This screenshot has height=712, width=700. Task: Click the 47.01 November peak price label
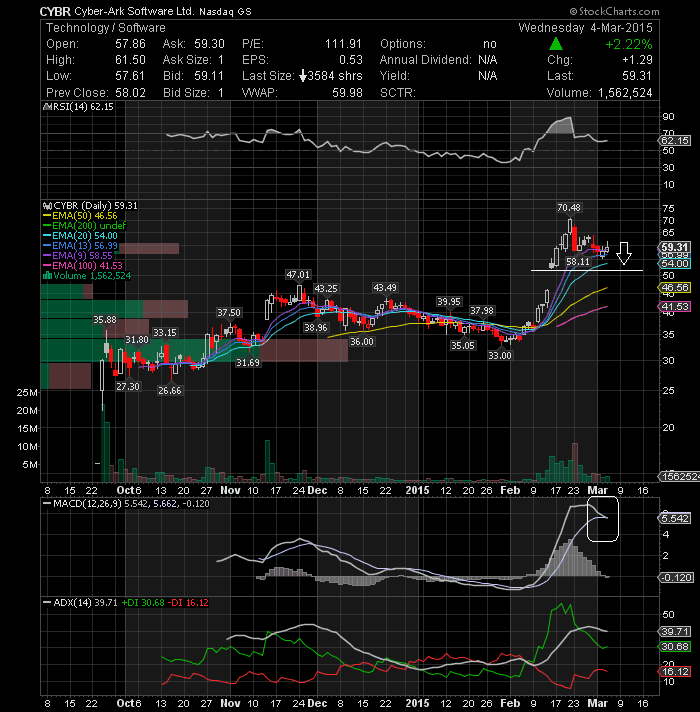pos(298,275)
